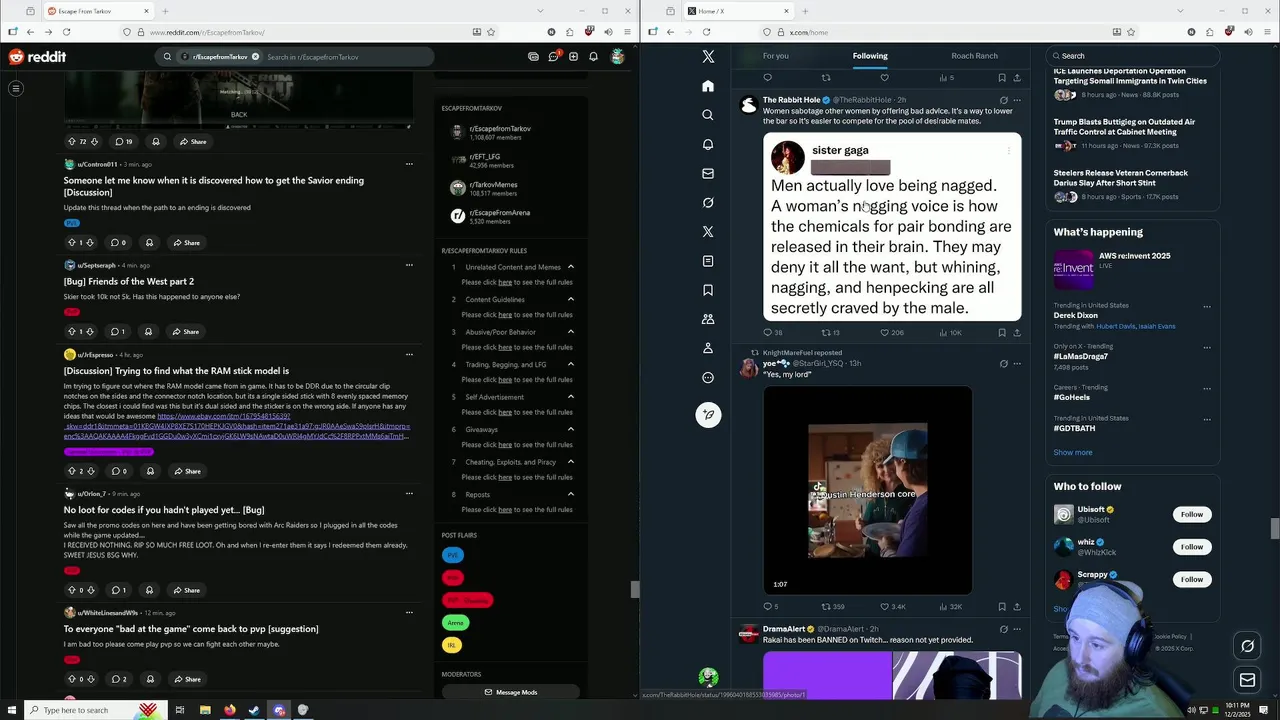Open X profile person icon in sidebar
The image size is (1280, 720).
708,348
